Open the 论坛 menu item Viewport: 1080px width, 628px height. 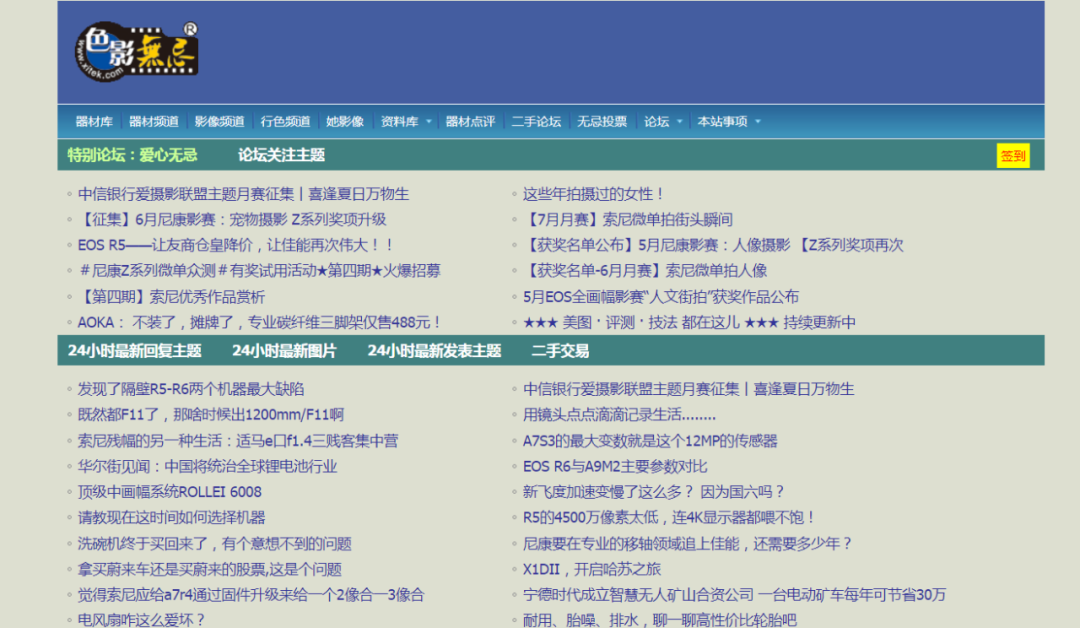[656, 122]
